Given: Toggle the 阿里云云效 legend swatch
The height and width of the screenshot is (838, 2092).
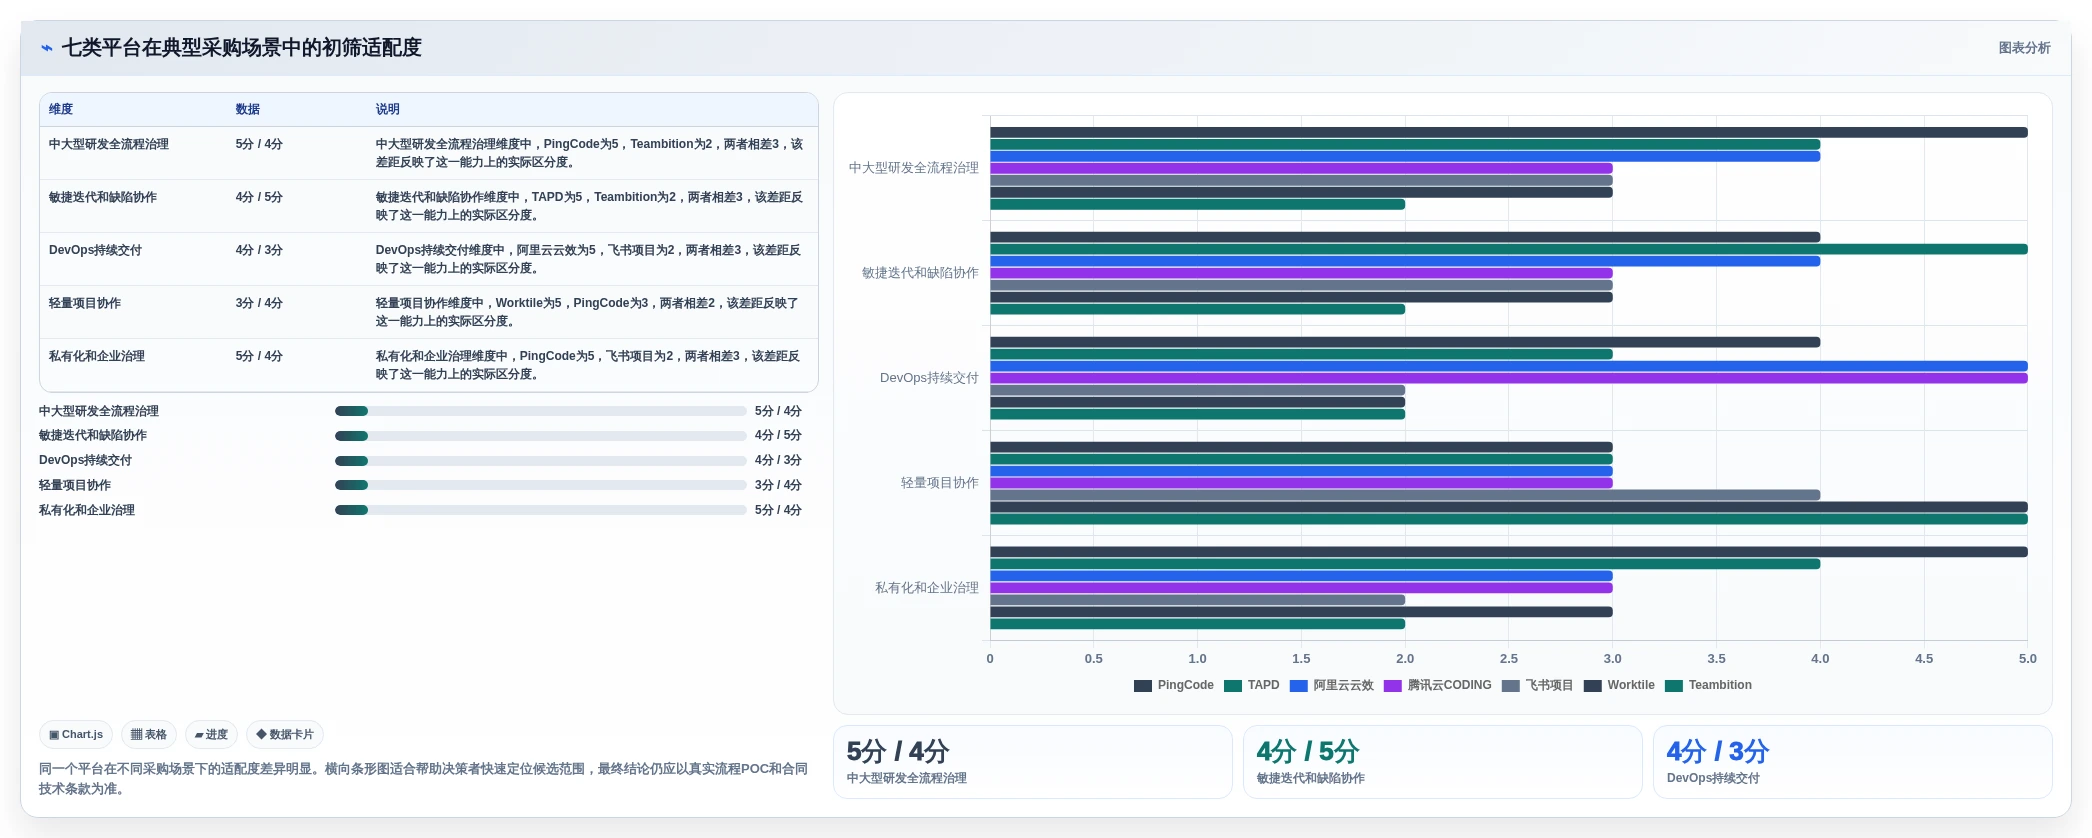Looking at the screenshot, I should point(1299,686).
